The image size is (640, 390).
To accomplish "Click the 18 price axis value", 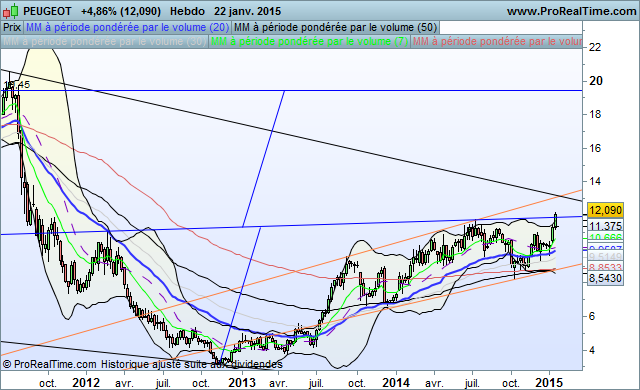I will tap(595, 115).
